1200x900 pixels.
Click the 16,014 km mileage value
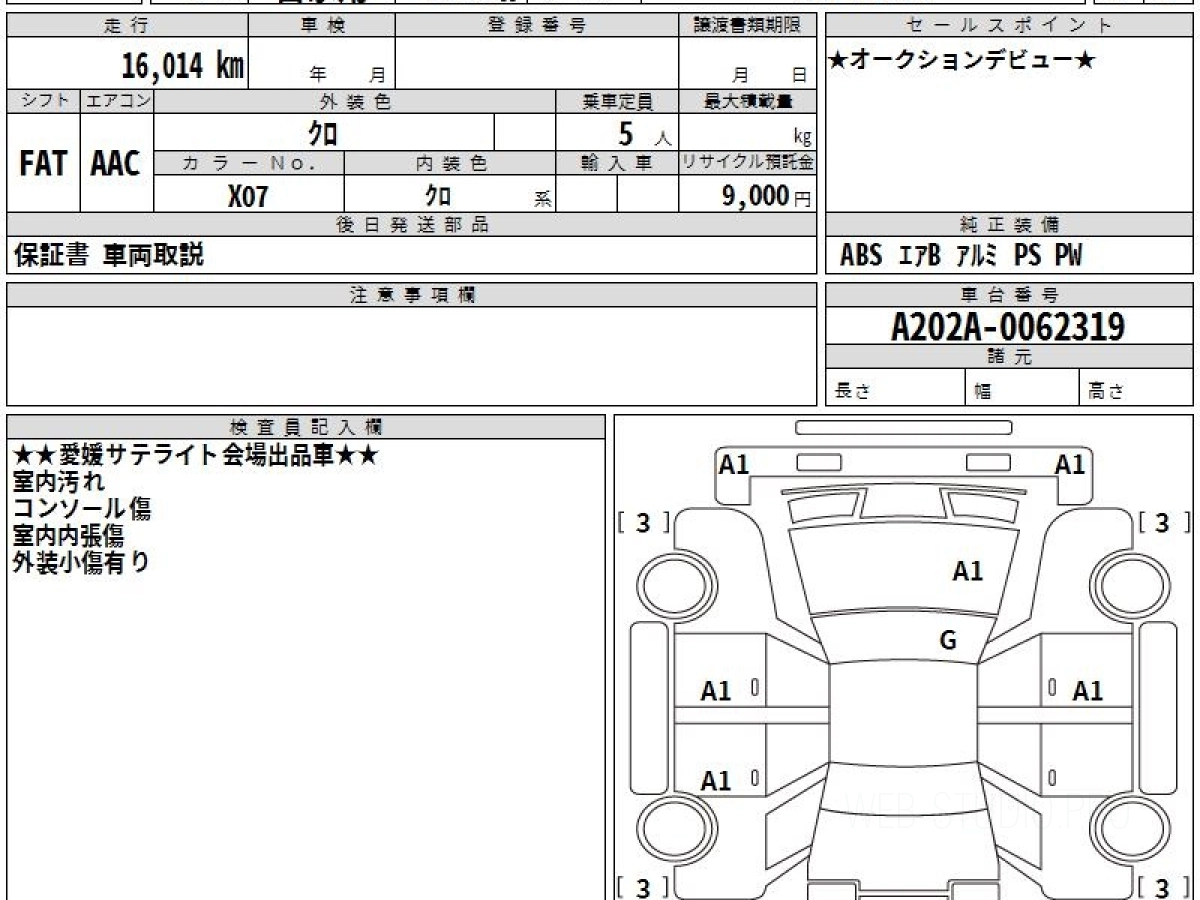coord(182,66)
